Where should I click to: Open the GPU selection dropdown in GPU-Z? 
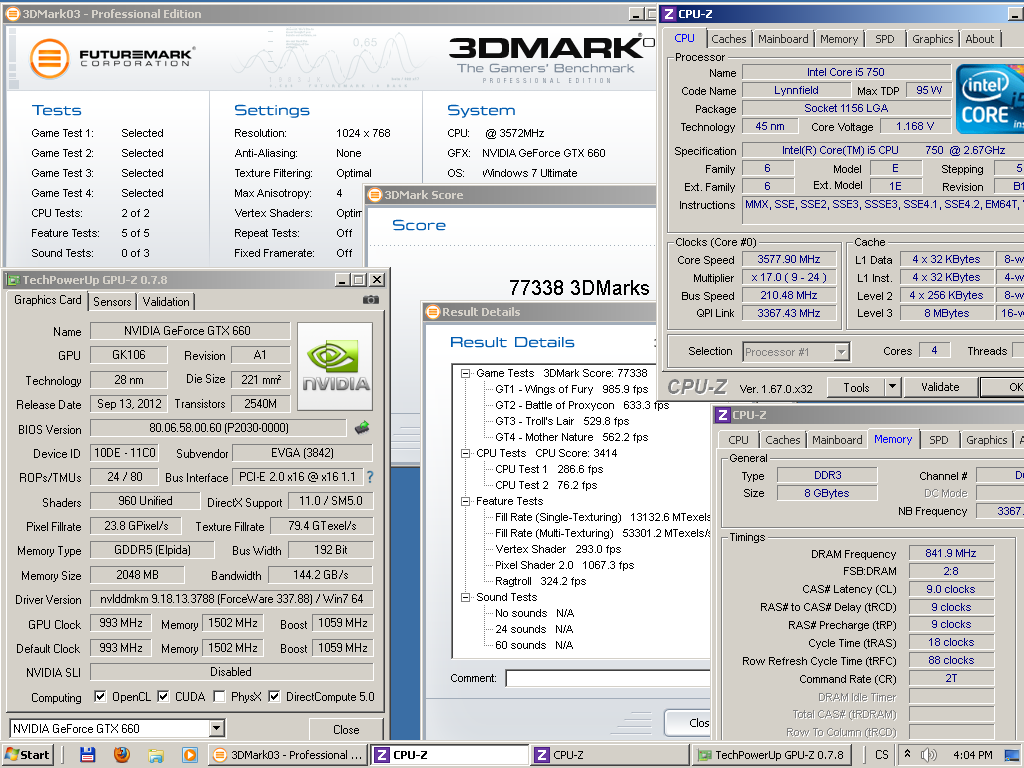217,728
